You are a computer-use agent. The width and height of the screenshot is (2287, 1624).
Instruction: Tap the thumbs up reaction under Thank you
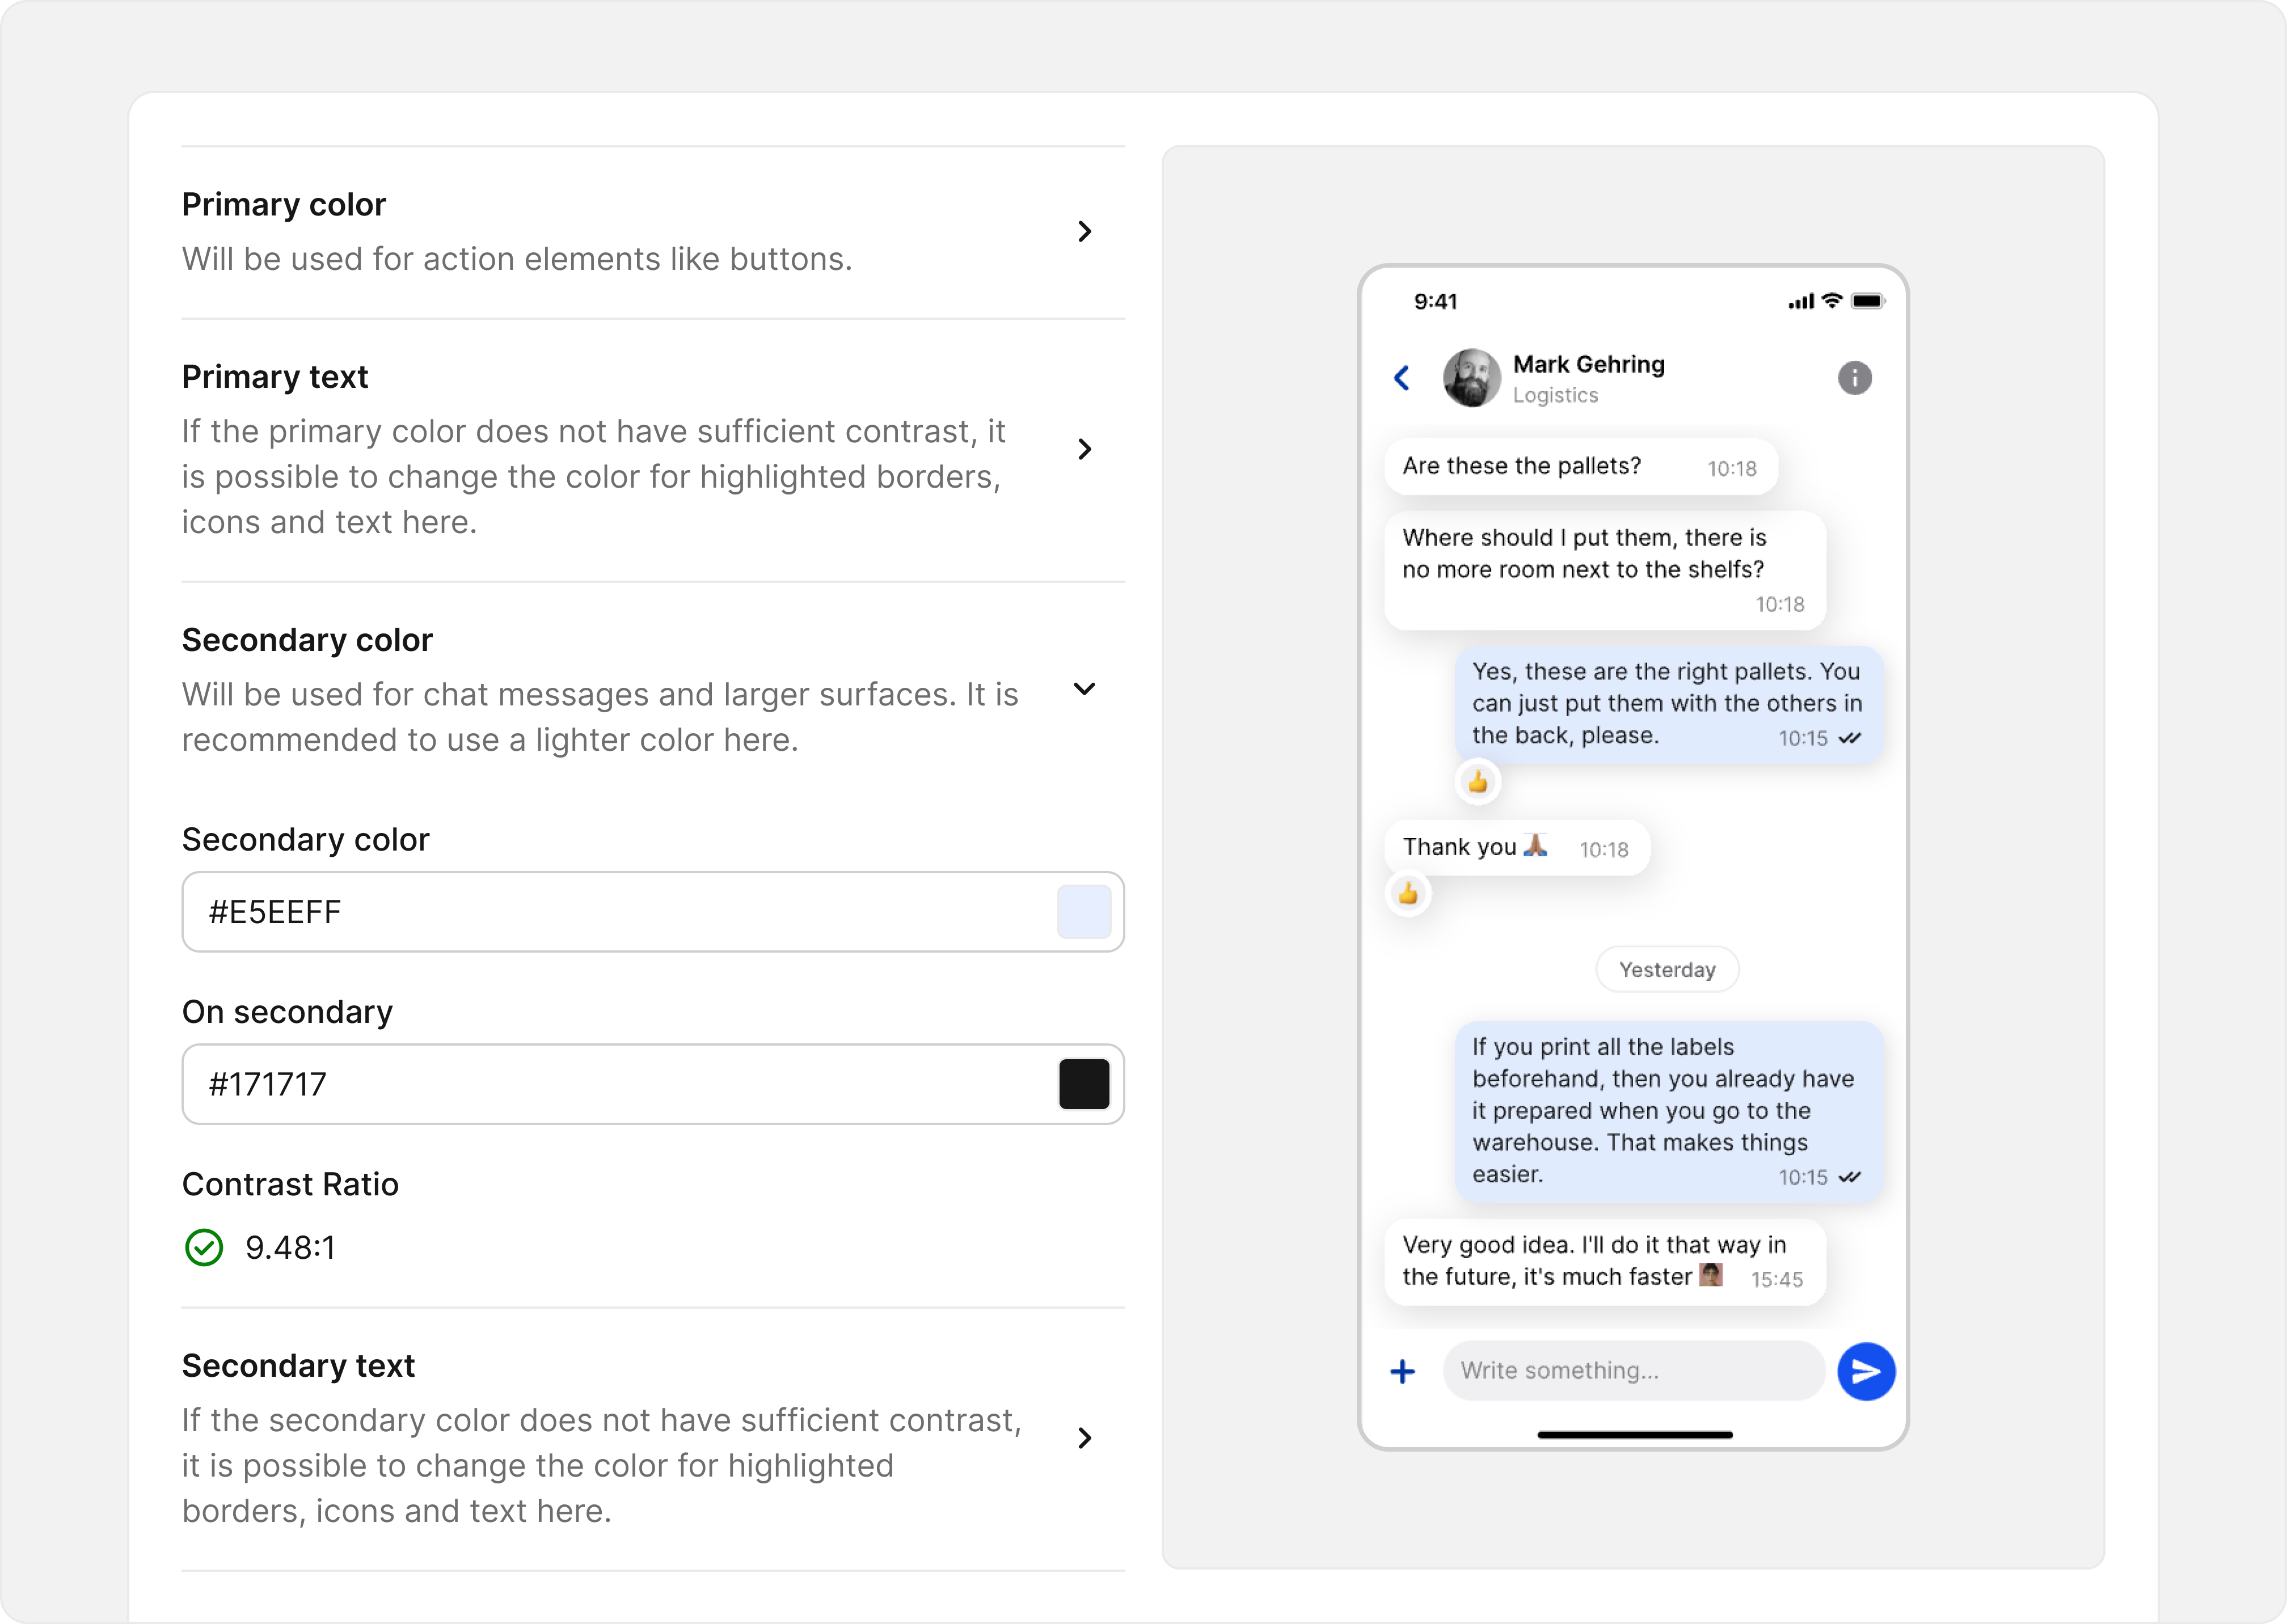tap(1408, 894)
